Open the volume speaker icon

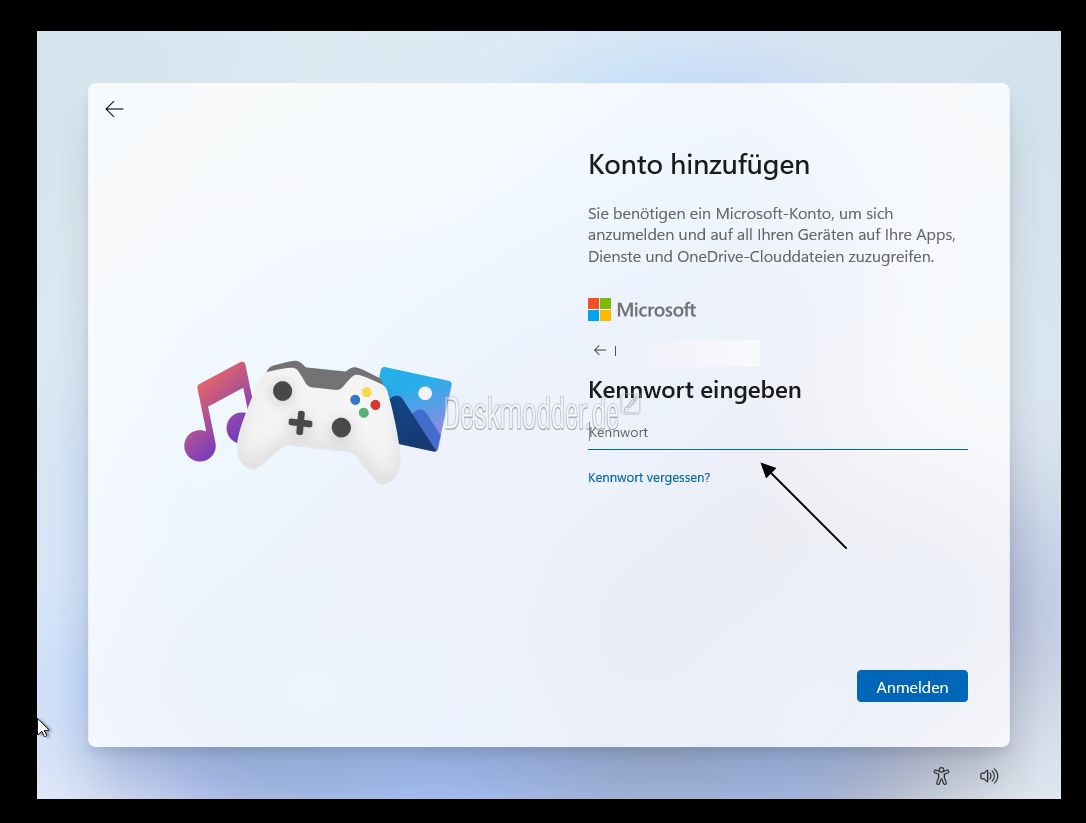click(989, 776)
